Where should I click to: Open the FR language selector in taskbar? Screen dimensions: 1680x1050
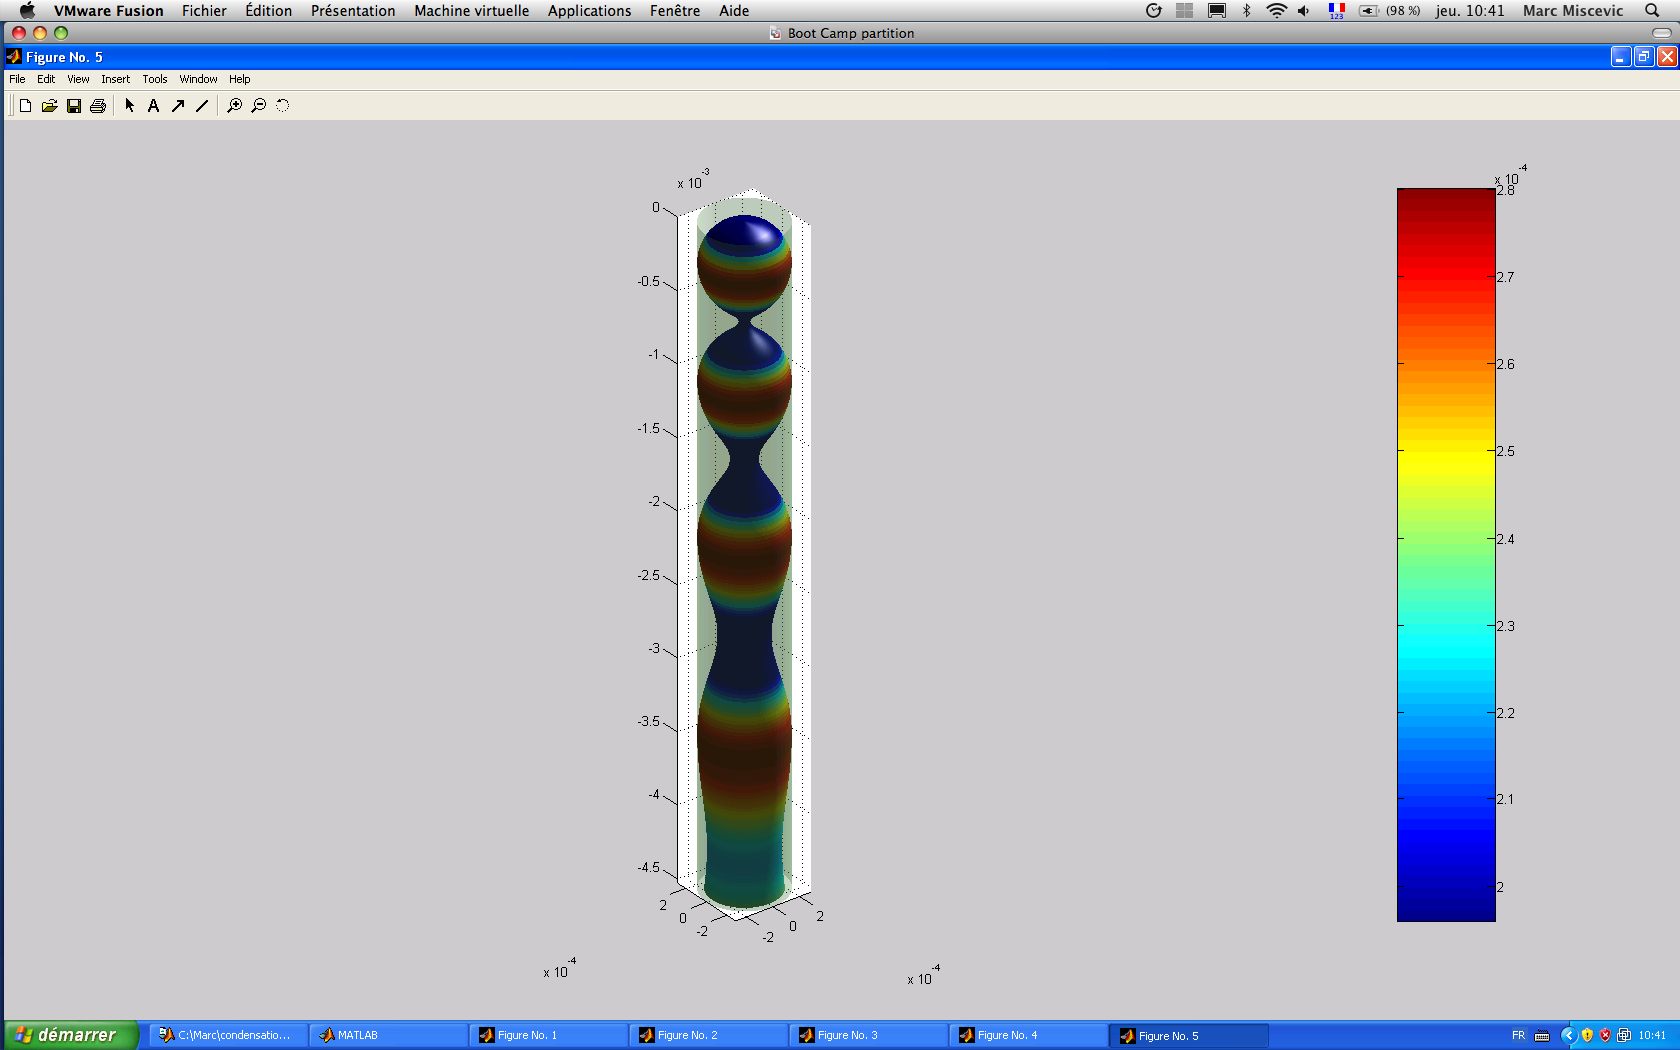click(x=1518, y=1035)
